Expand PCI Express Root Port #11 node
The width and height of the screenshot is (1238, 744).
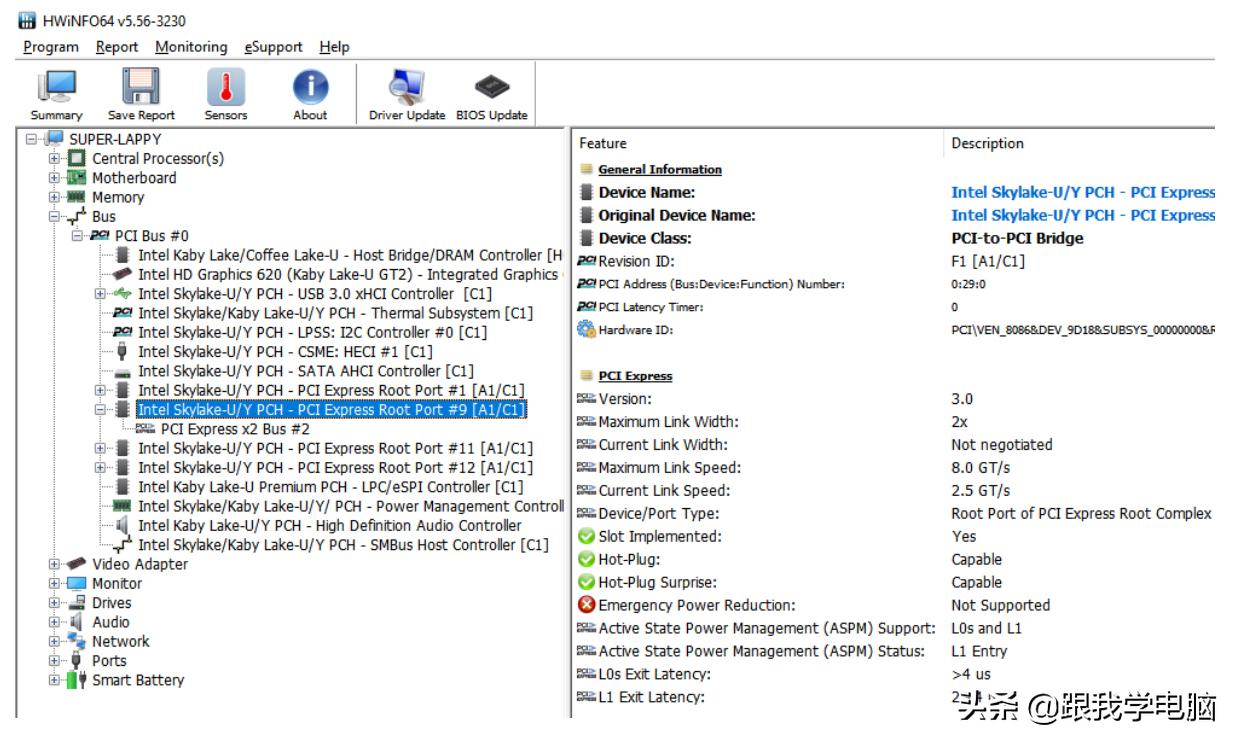point(100,448)
